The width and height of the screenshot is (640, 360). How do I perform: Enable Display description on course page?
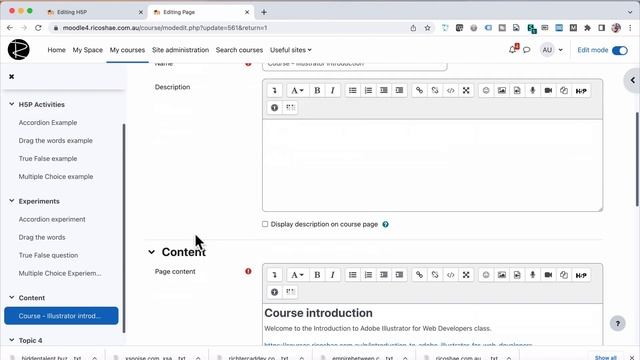pyautogui.click(x=265, y=224)
